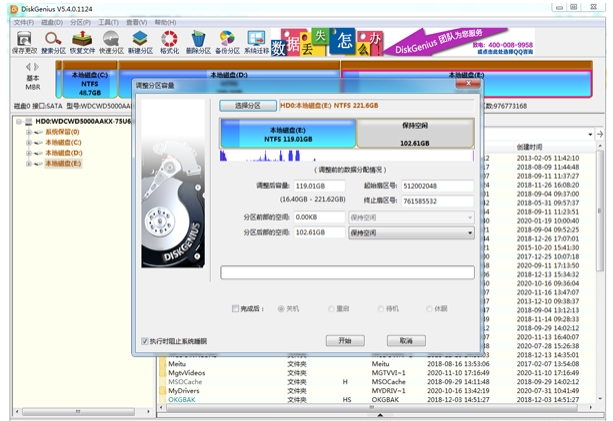Open the greyed 分区前部的空间 dropdown
The height and width of the screenshot is (421, 613).
[x=411, y=217]
